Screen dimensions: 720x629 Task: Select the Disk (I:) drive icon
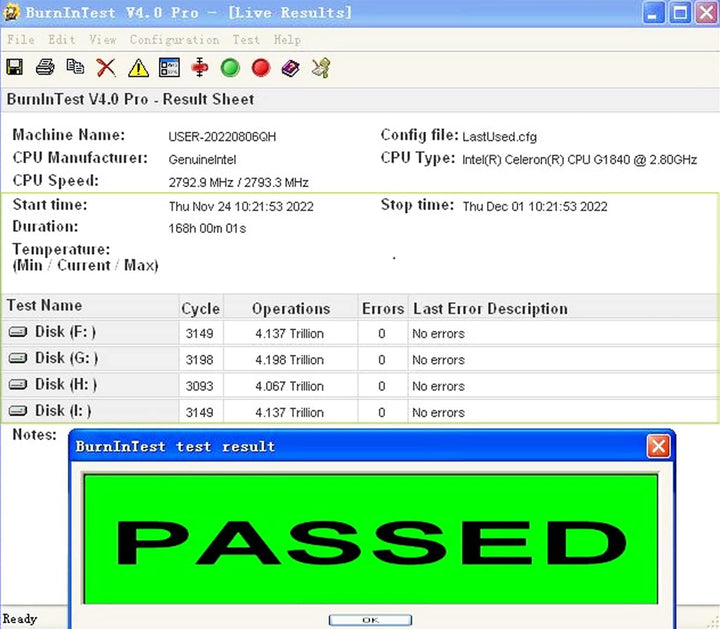[x=18, y=410]
